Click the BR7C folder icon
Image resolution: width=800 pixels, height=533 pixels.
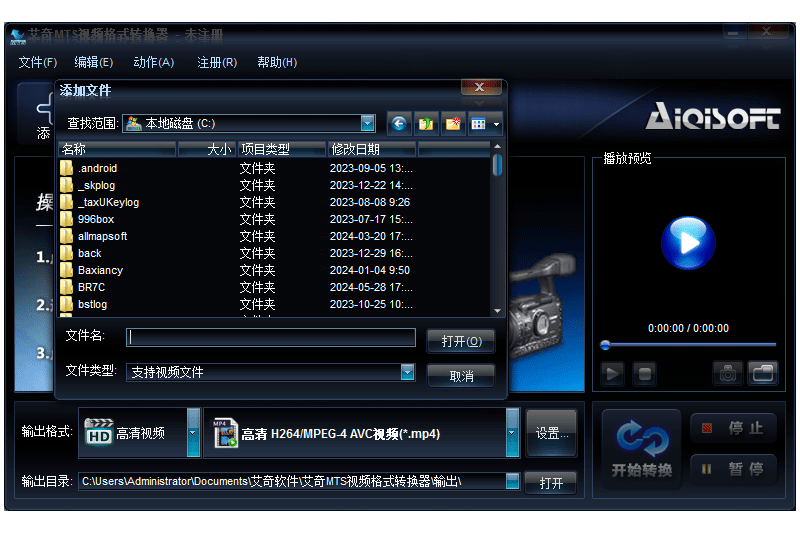tap(66, 287)
